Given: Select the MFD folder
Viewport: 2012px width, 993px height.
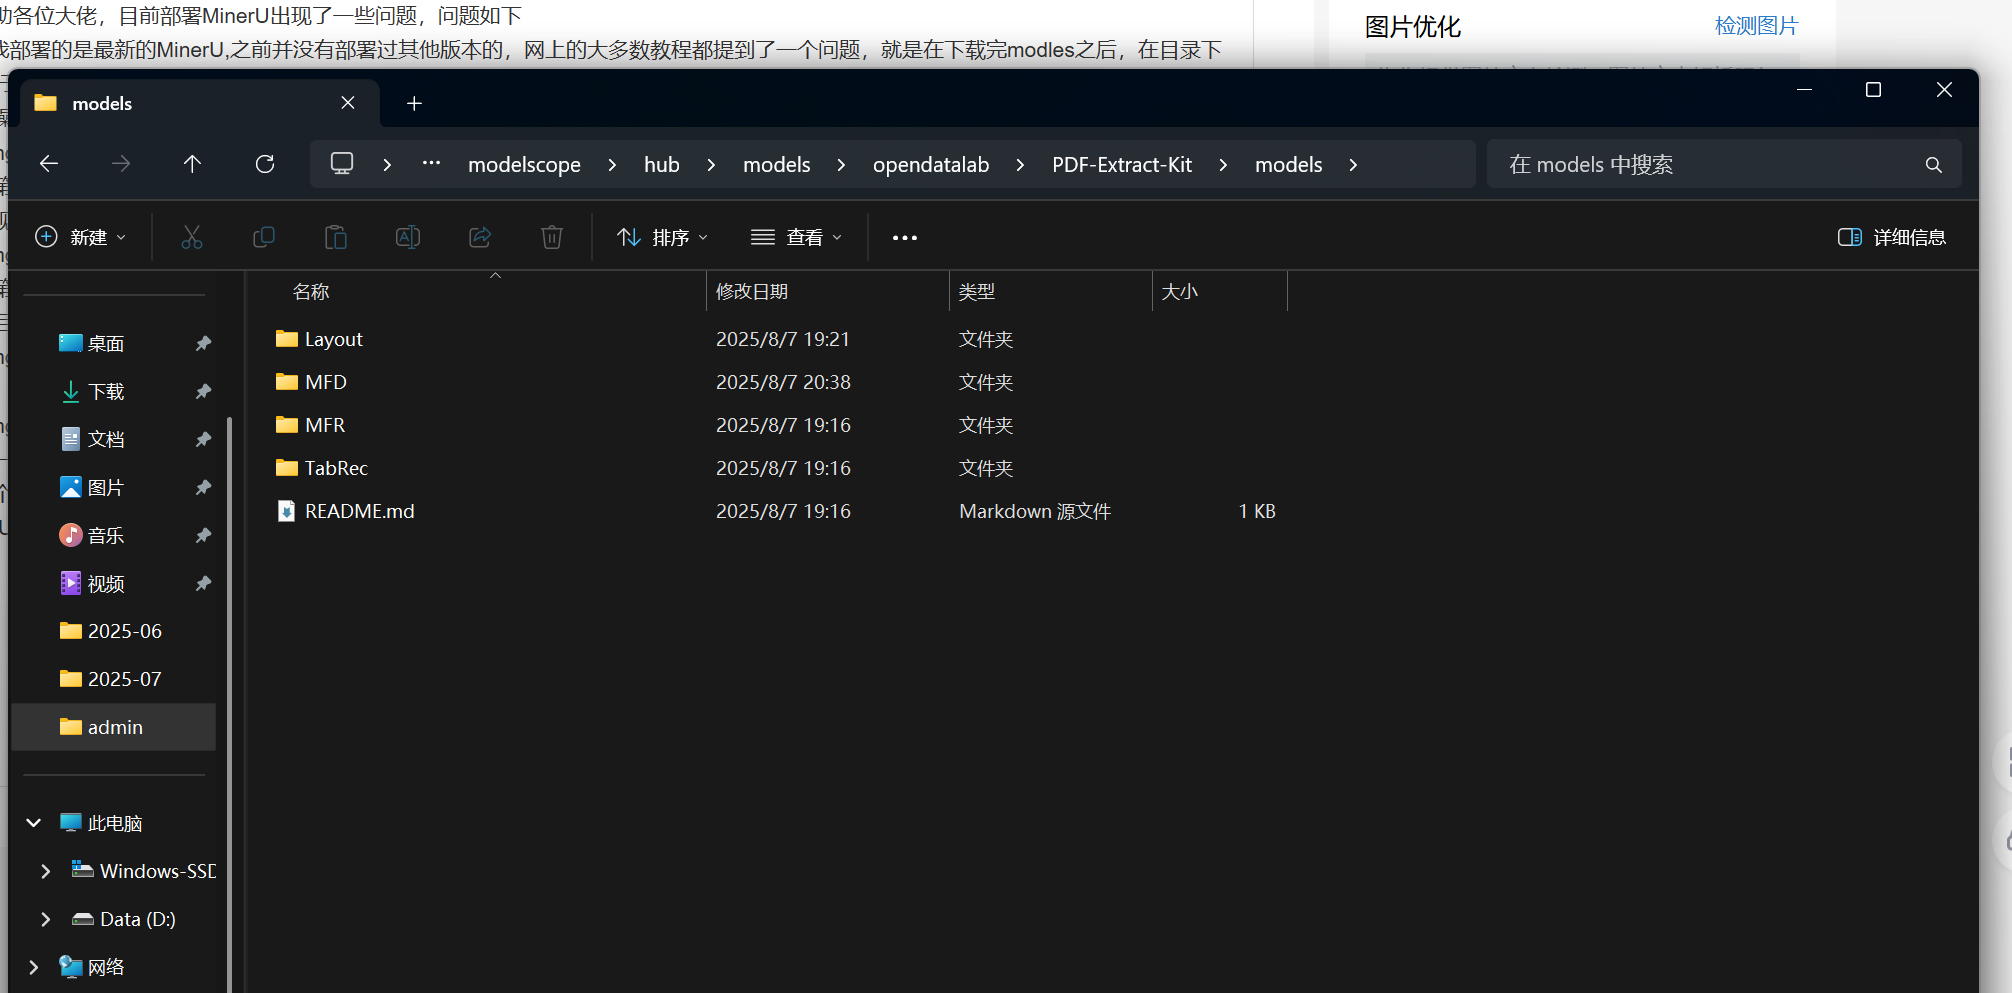Looking at the screenshot, I should 325,382.
